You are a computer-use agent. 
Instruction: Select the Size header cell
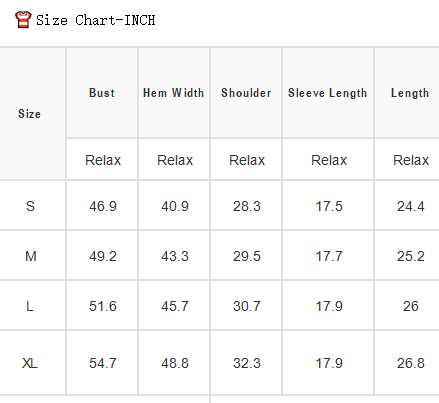[x=29, y=114]
